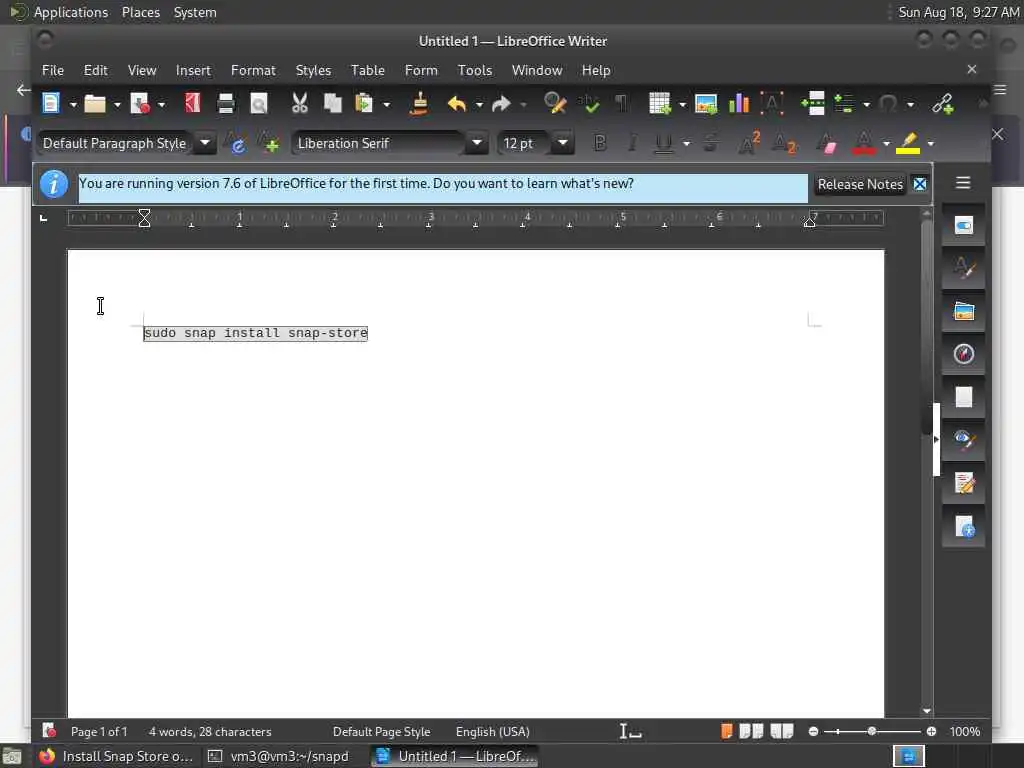Click the Insert Page Break icon

pos(813,103)
